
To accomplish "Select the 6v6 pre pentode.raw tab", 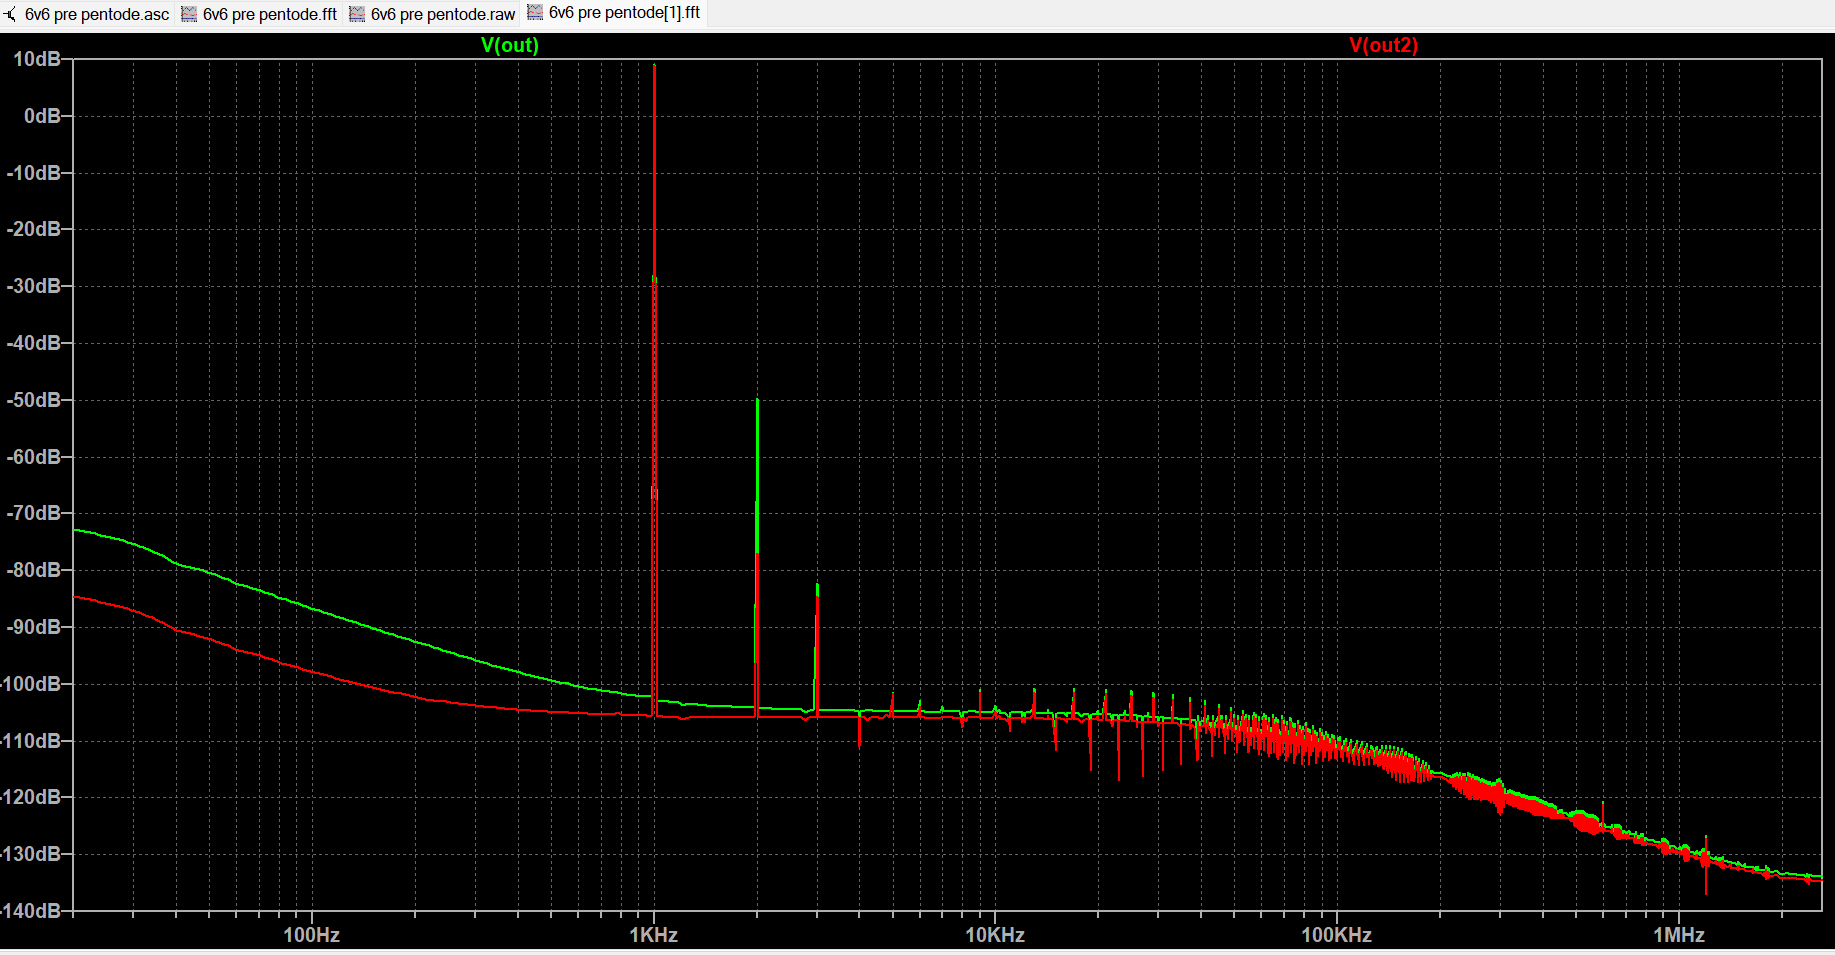I will tap(432, 14).
